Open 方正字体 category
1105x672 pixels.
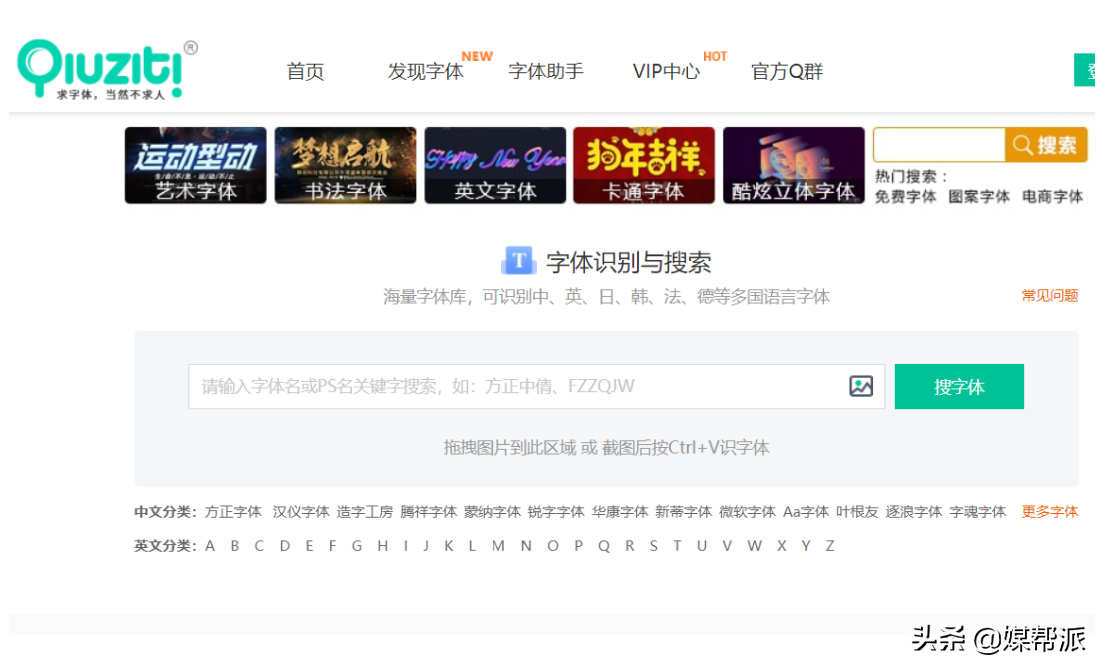pyautogui.click(x=233, y=512)
